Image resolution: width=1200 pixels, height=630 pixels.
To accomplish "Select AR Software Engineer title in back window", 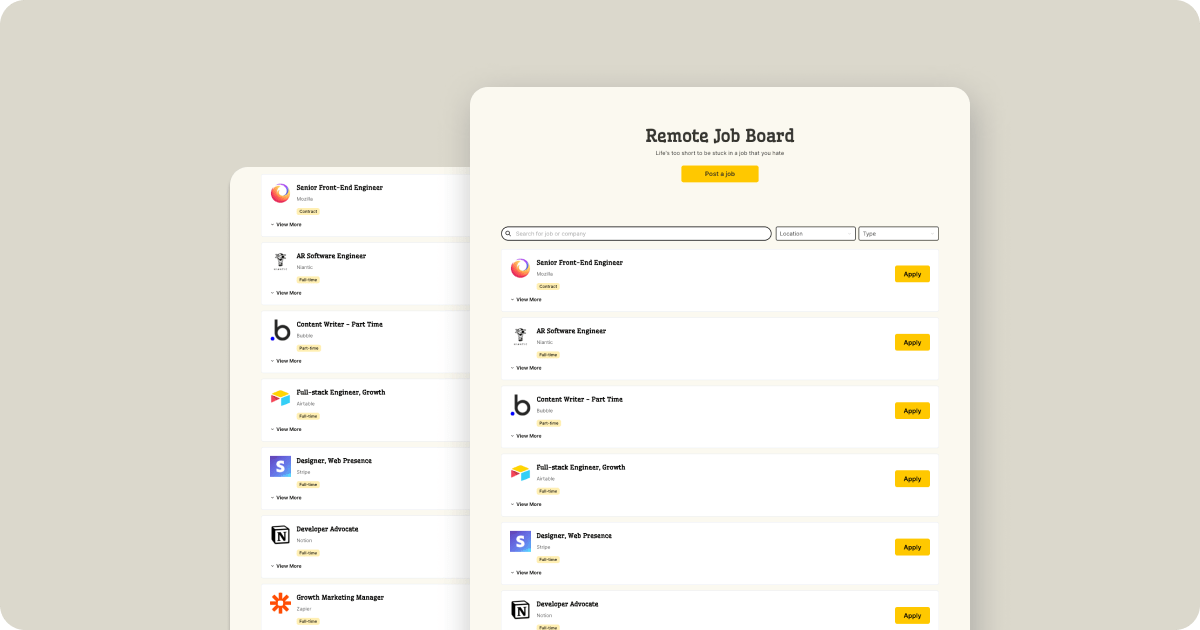I will [331, 256].
